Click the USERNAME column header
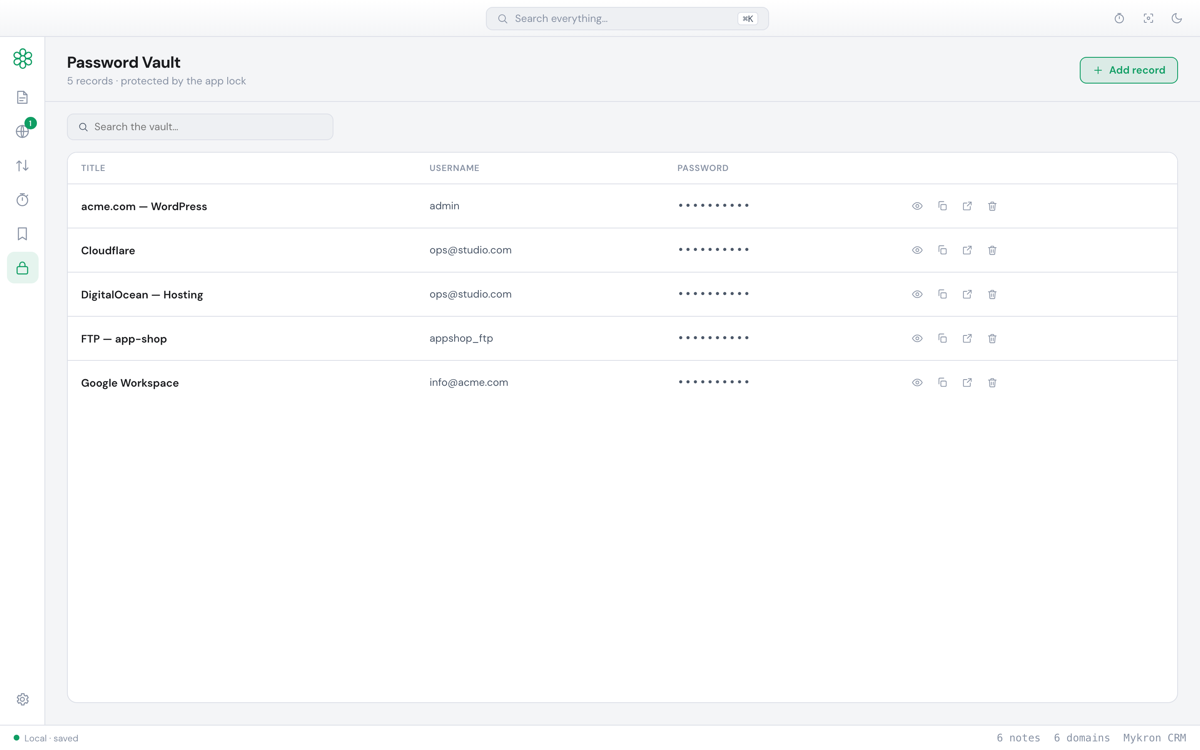This screenshot has height=750, width=1200. pos(454,168)
